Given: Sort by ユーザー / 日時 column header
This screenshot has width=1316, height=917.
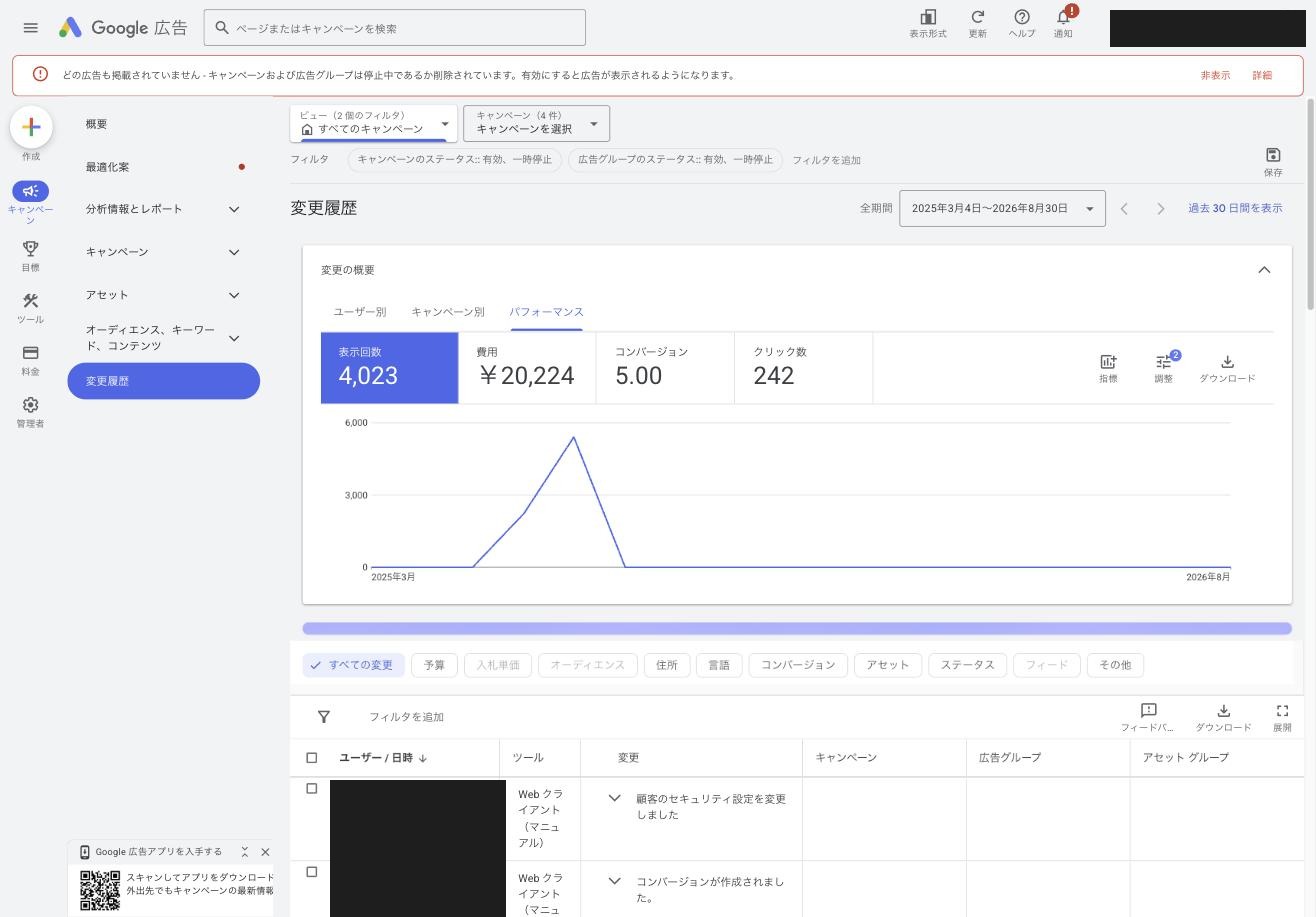Looking at the screenshot, I should pyautogui.click(x=383, y=758).
